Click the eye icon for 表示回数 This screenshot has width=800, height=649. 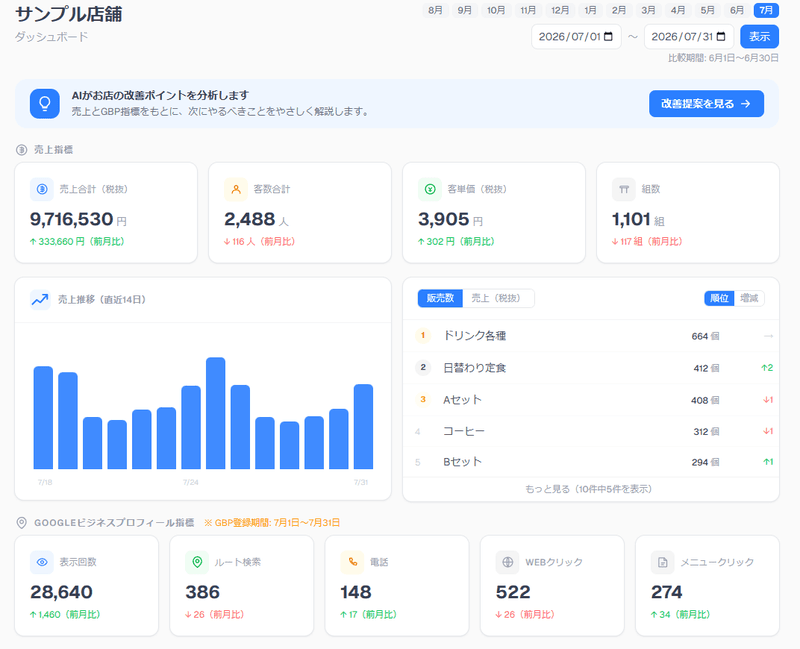point(42,562)
